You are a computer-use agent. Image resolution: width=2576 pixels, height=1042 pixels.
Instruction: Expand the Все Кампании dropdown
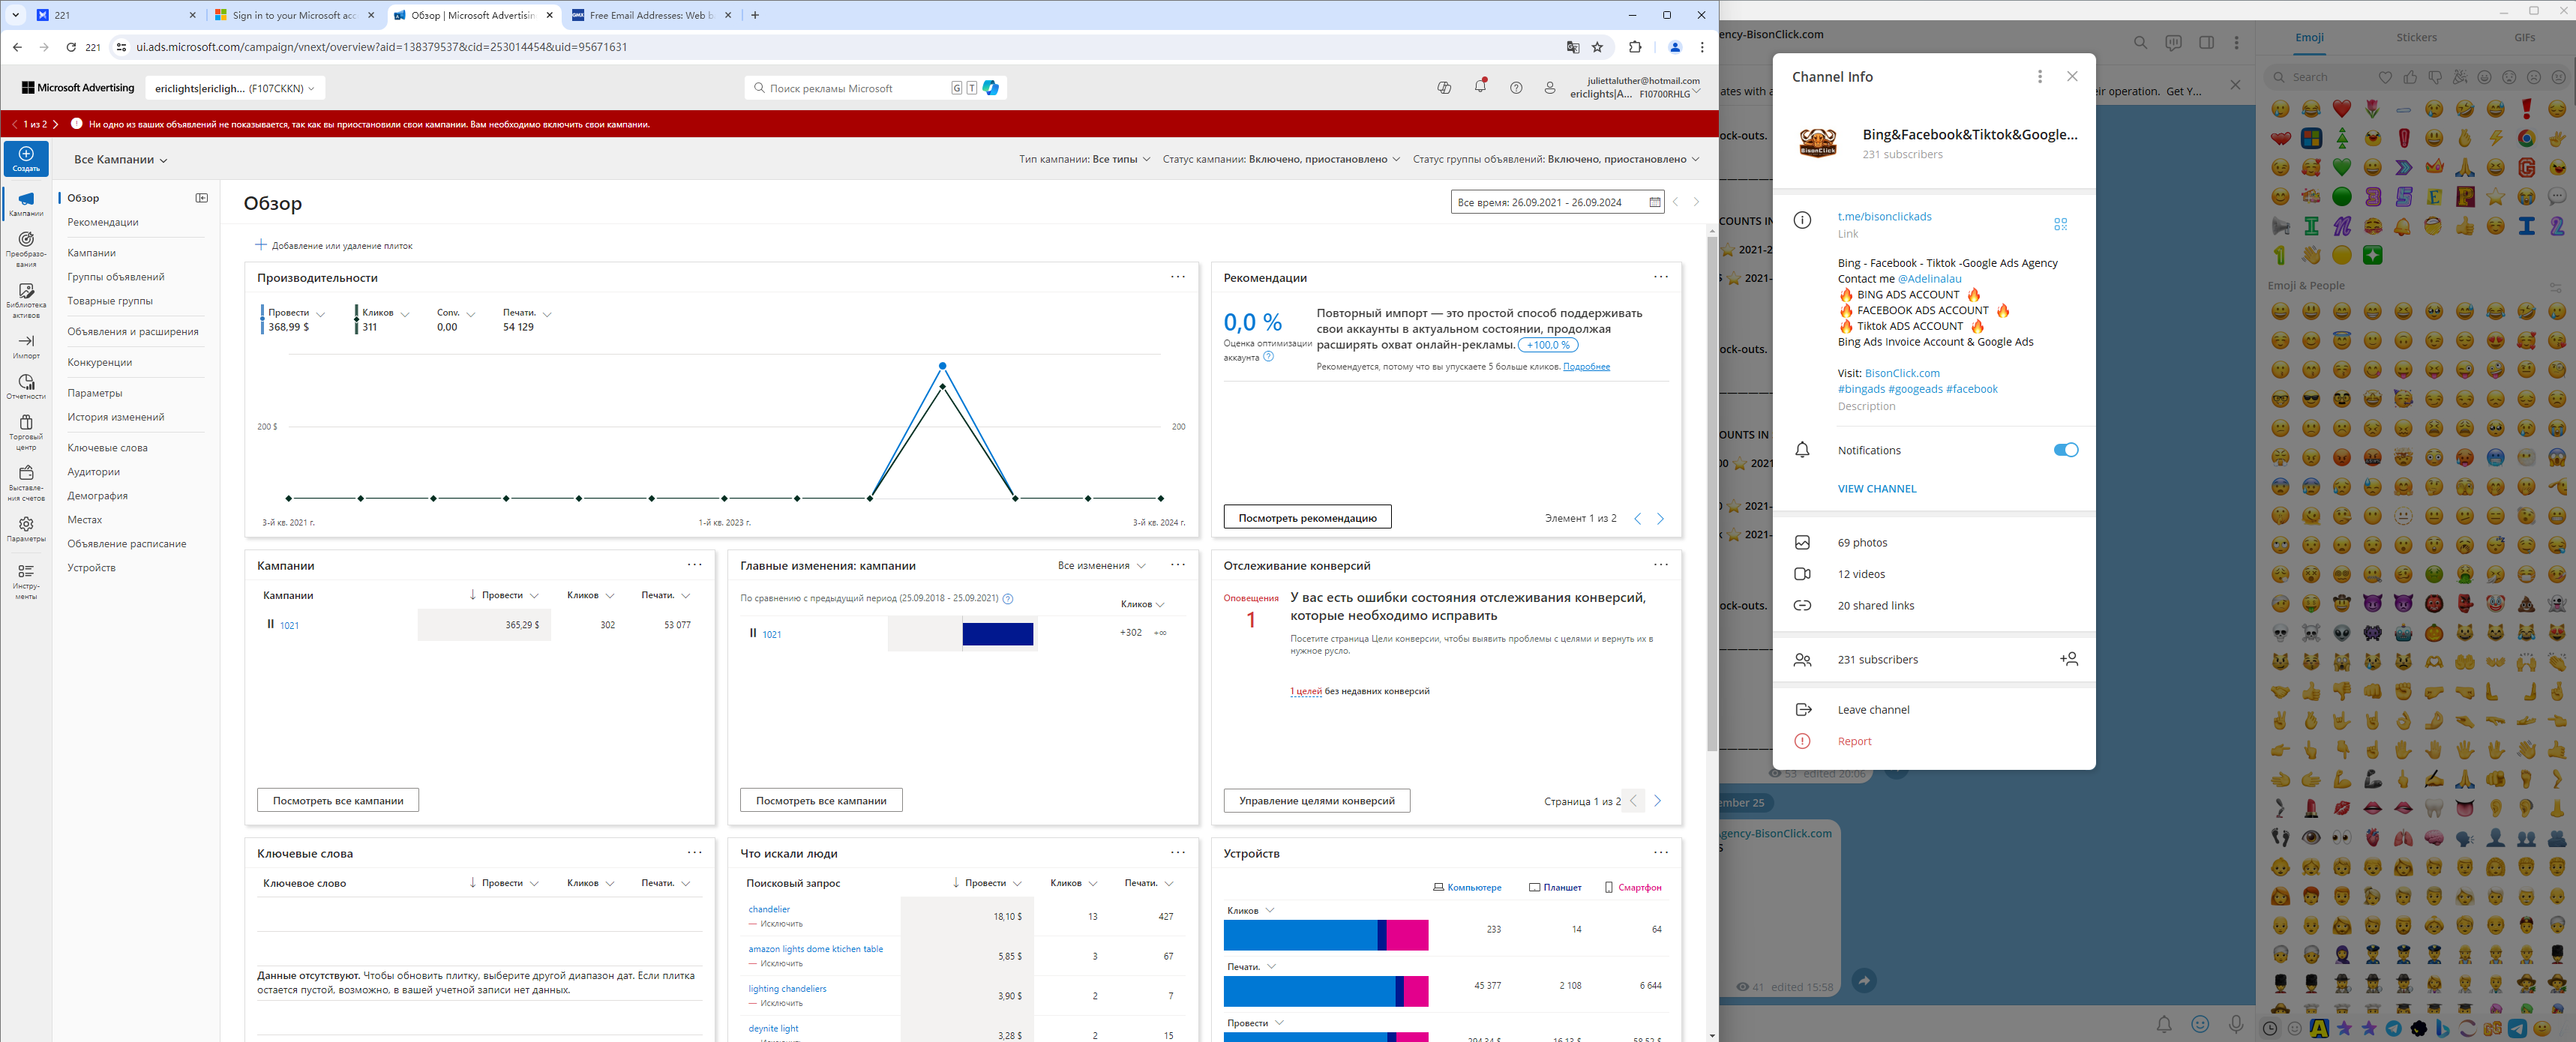121,160
